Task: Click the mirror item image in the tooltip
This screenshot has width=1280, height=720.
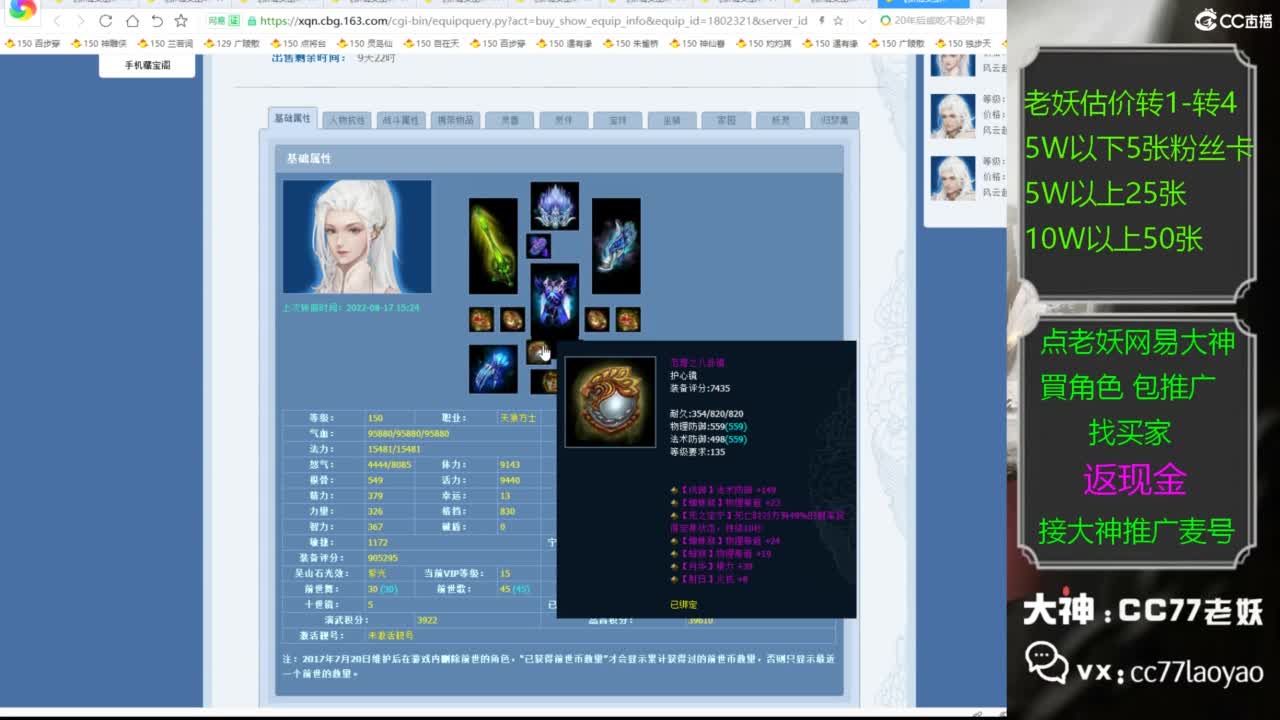Action: click(x=611, y=402)
